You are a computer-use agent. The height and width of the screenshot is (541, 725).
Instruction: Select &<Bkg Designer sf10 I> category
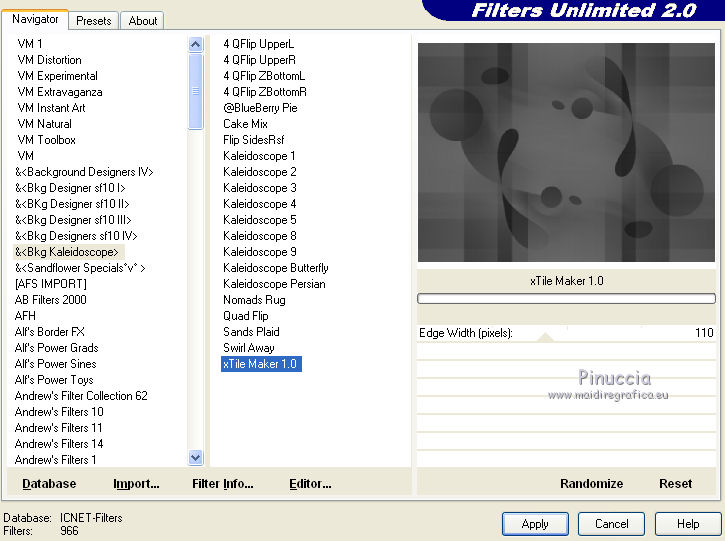[70, 188]
